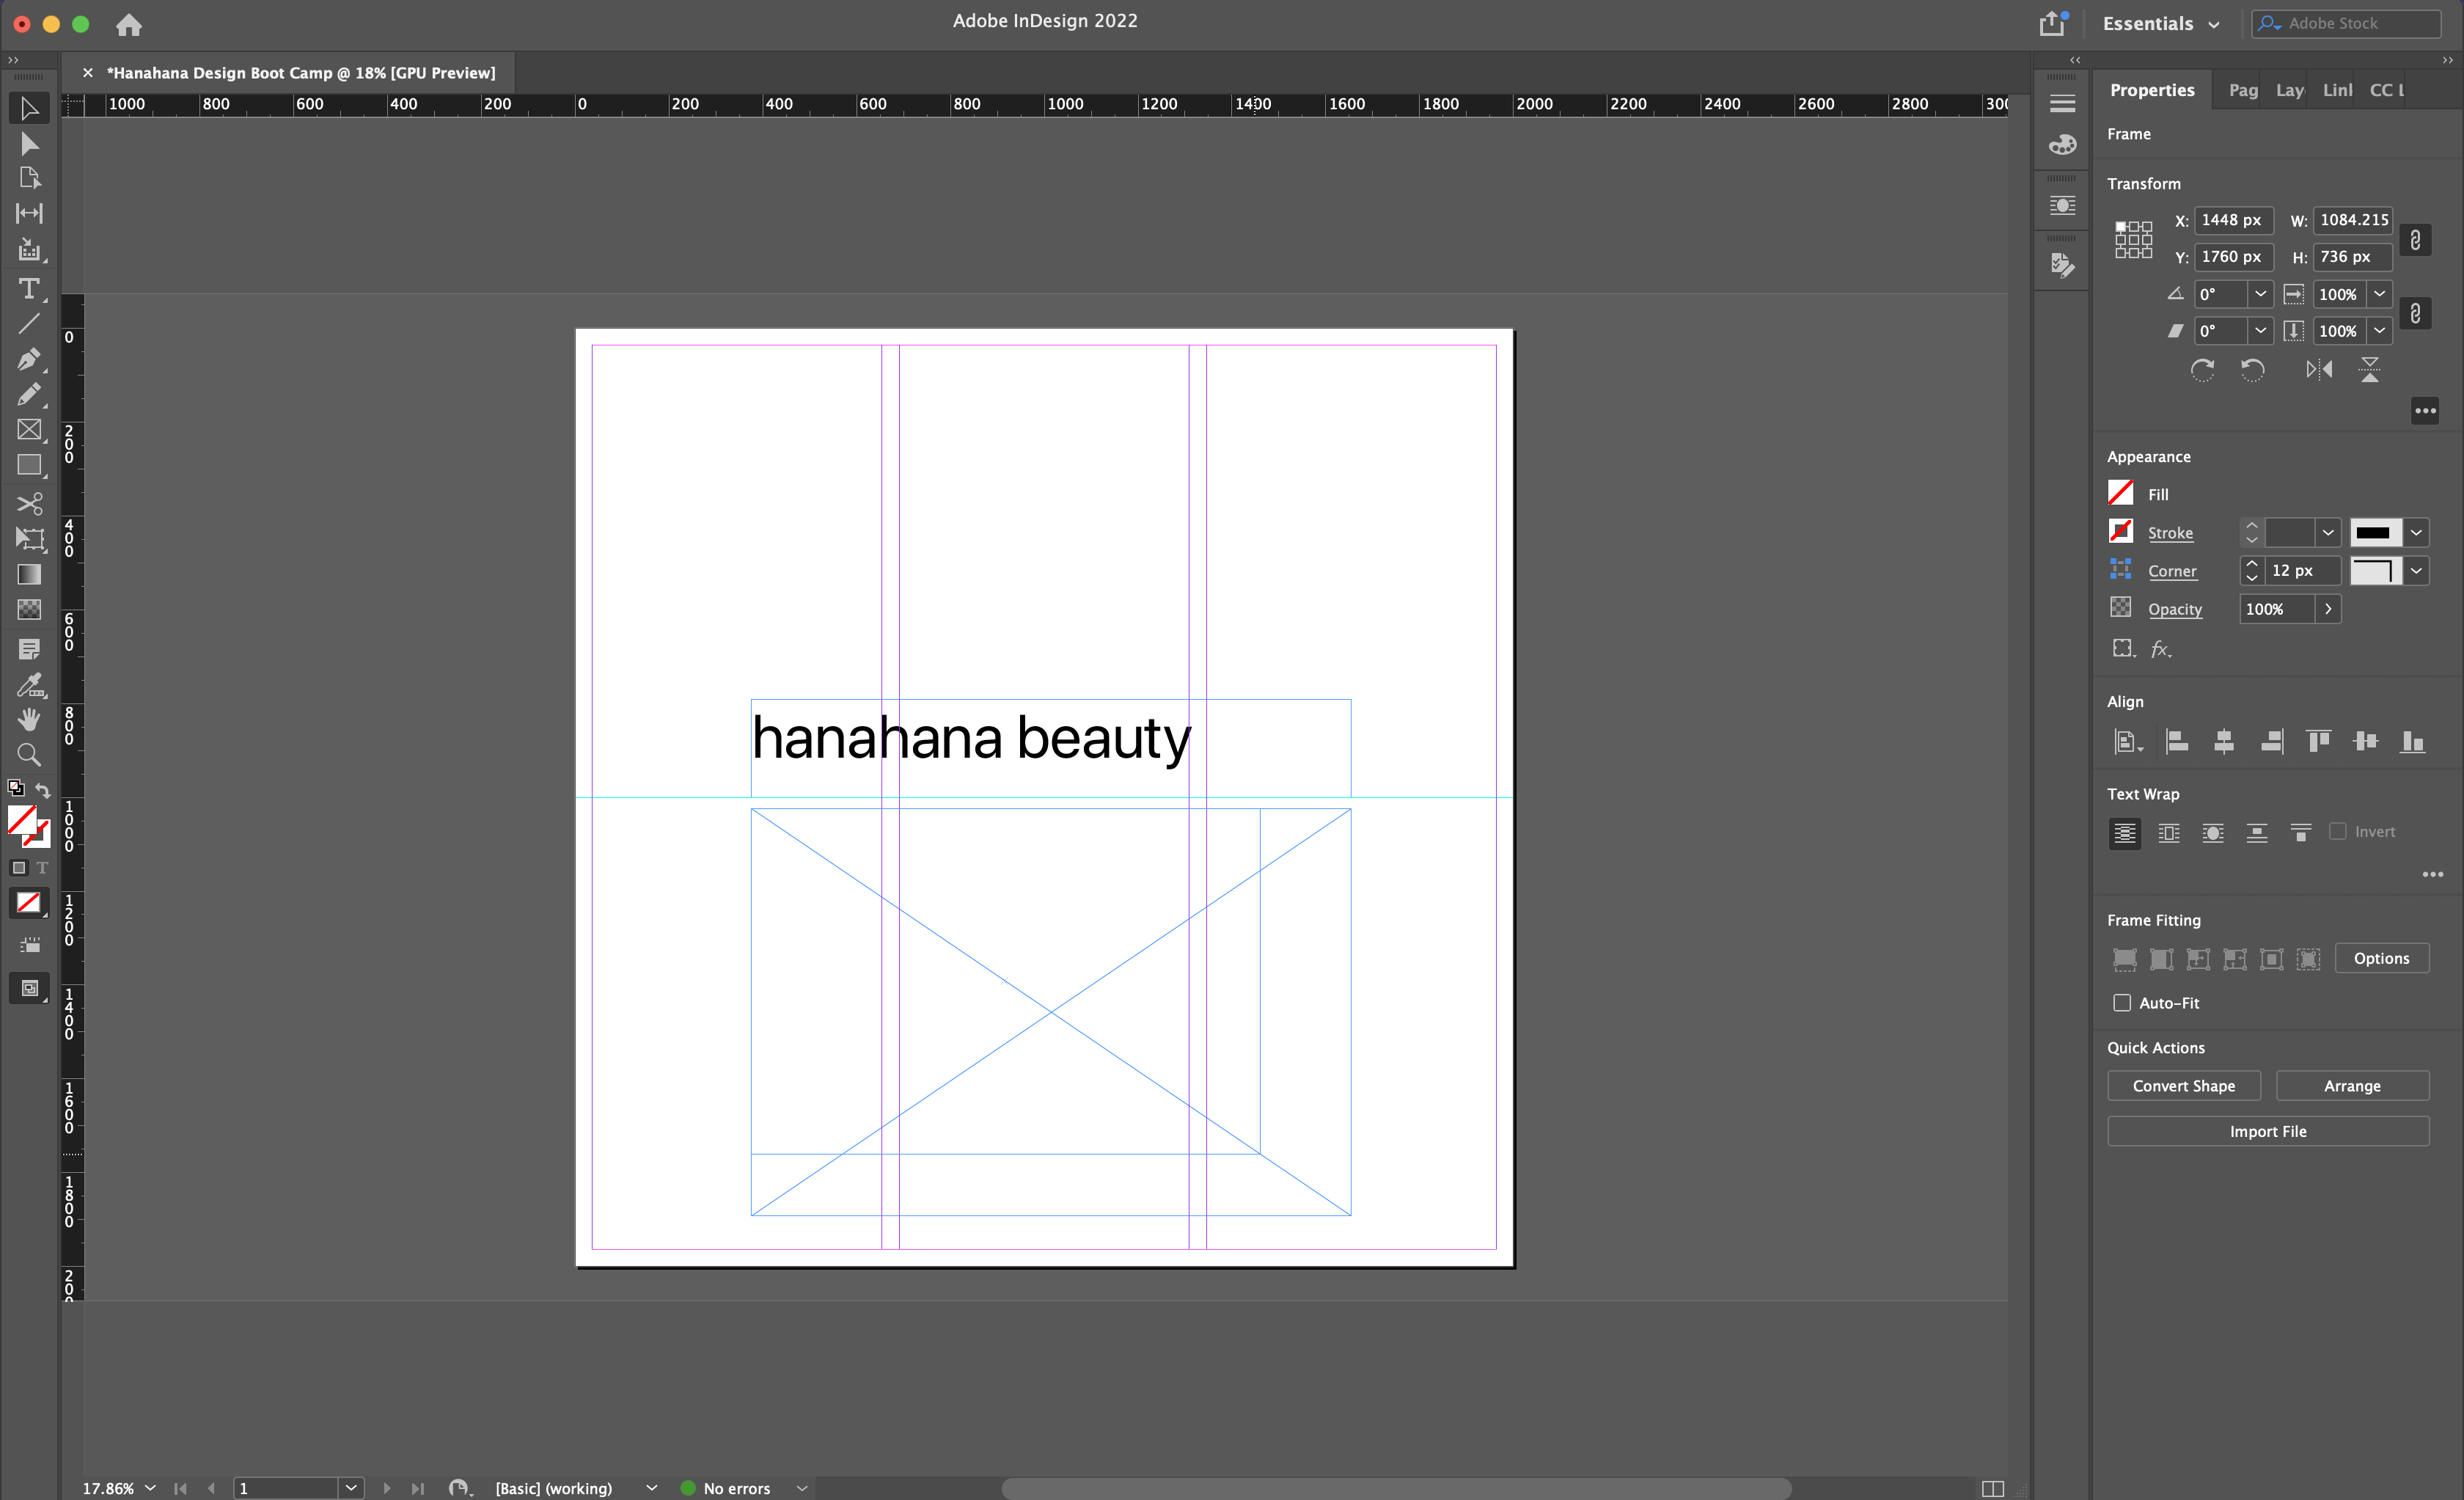Click the Convert Shape button
Screen dimensions: 2464x1500
click(x=2183, y=1086)
